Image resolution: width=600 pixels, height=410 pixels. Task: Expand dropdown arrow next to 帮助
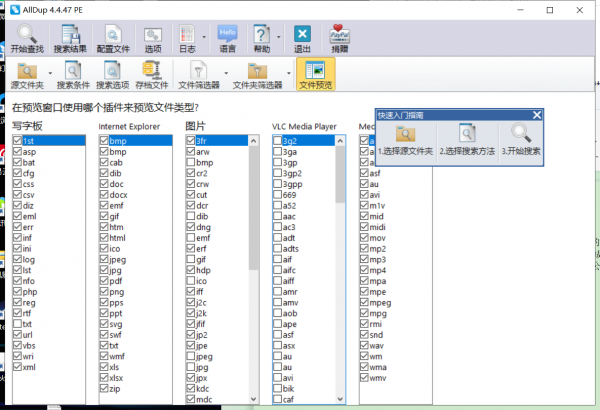[x=278, y=37]
